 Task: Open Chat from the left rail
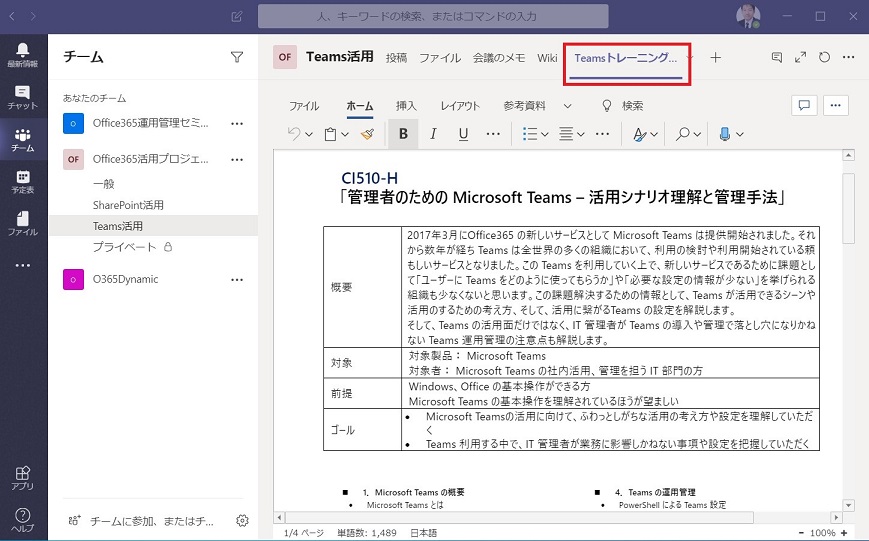23,97
